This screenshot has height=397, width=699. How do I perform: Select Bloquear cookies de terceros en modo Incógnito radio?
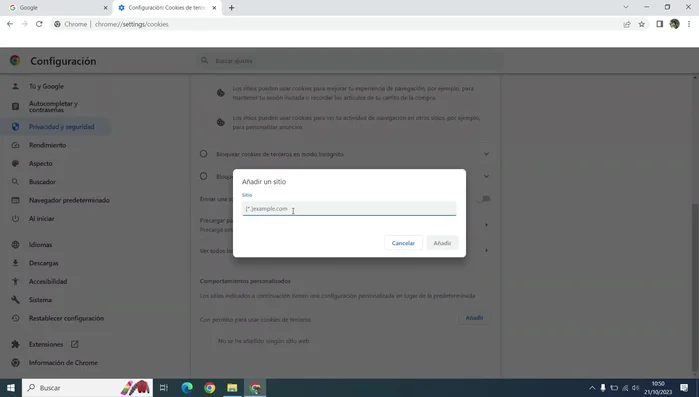(203, 154)
